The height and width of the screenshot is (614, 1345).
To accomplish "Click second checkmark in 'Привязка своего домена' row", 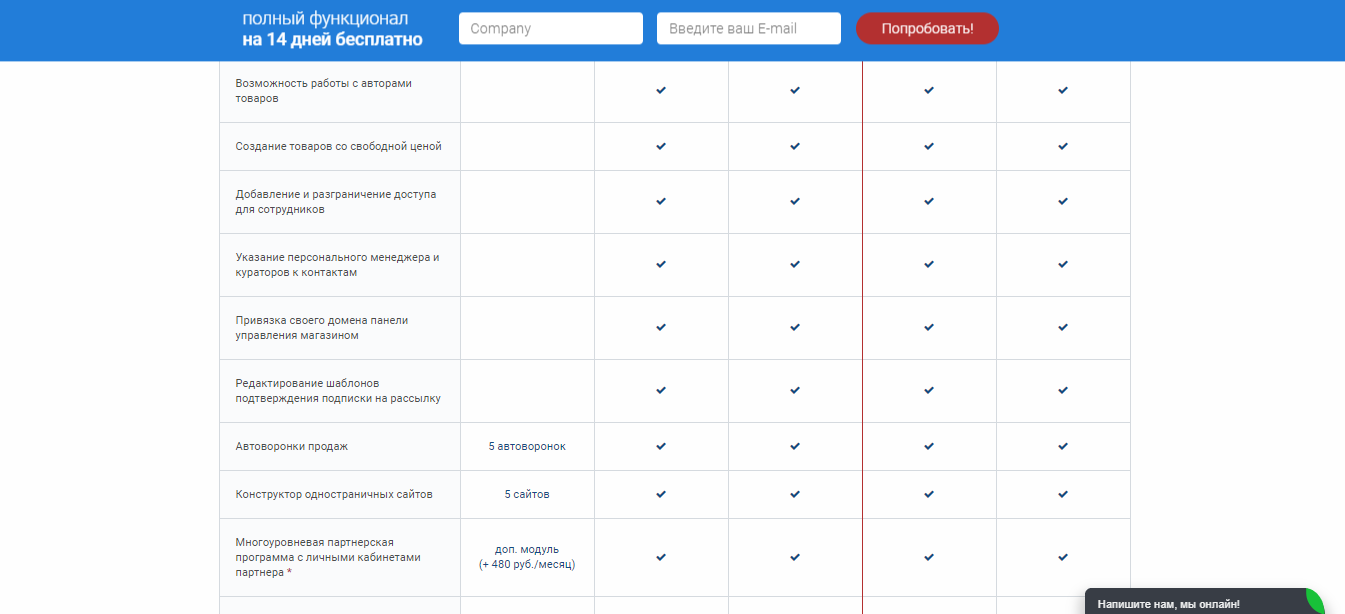I will click(x=795, y=327).
